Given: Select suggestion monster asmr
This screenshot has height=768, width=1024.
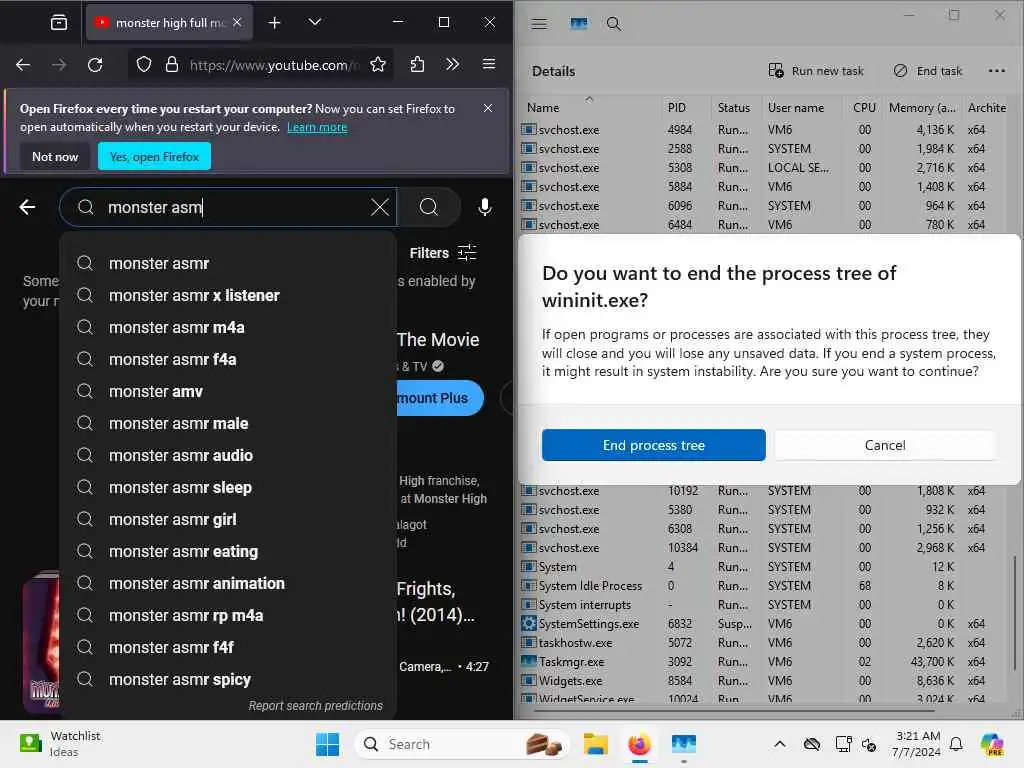Looking at the screenshot, I should 227,264.
